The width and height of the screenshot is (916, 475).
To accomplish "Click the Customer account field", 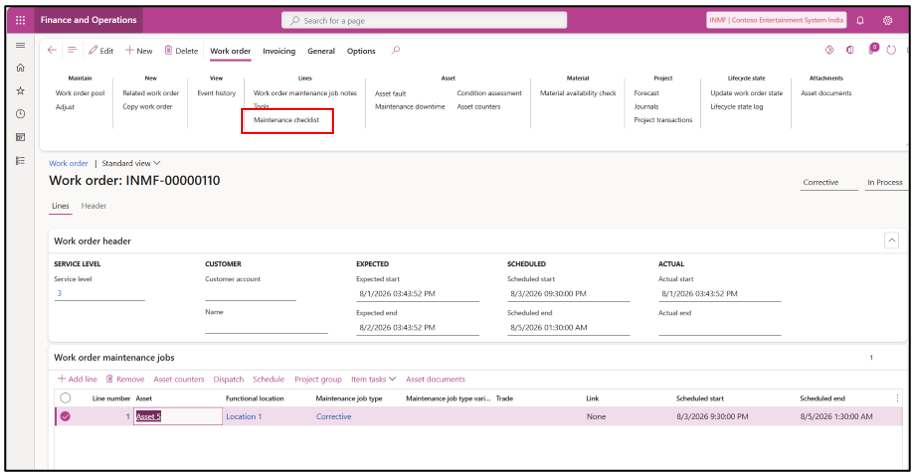I will [x=251, y=293].
